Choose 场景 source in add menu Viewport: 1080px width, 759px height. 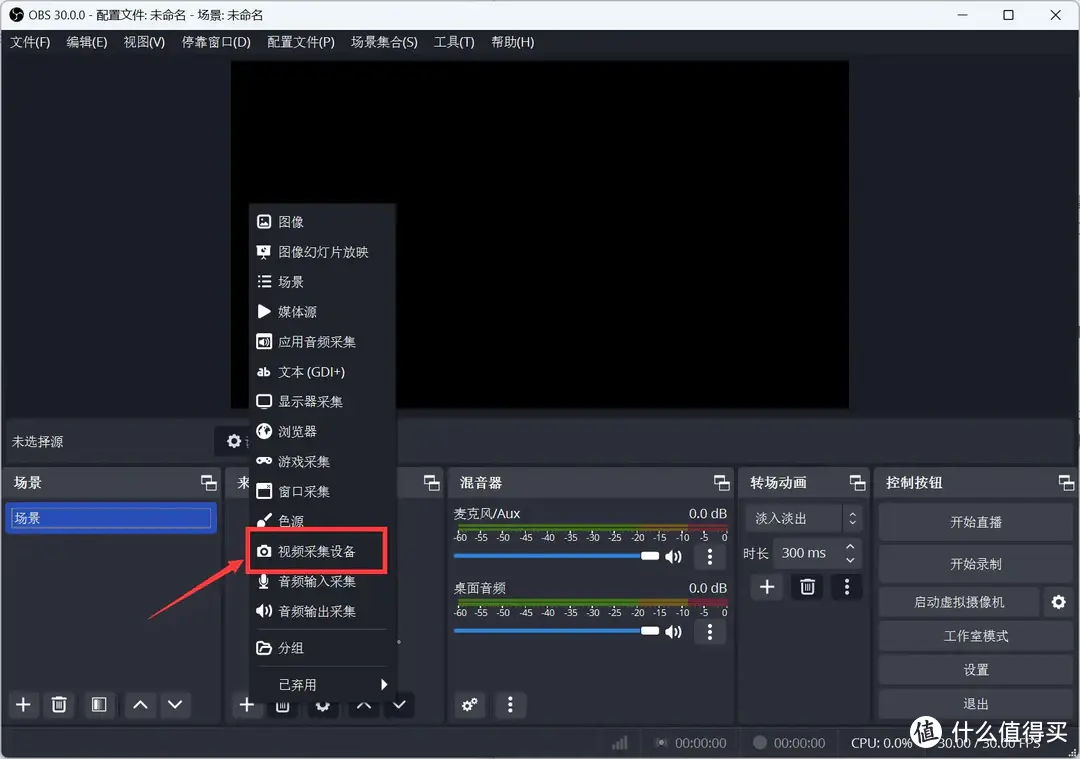(322, 282)
